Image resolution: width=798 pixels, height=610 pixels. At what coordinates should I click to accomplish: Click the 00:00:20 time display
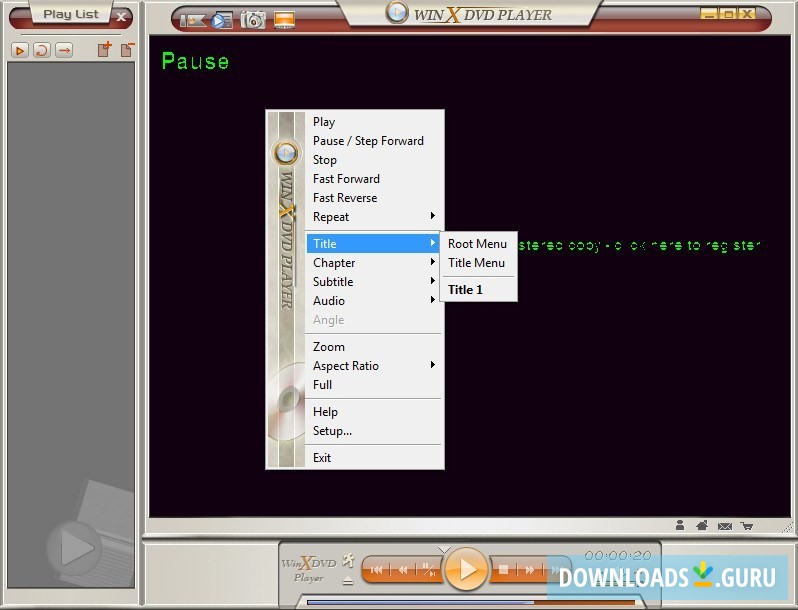point(617,555)
